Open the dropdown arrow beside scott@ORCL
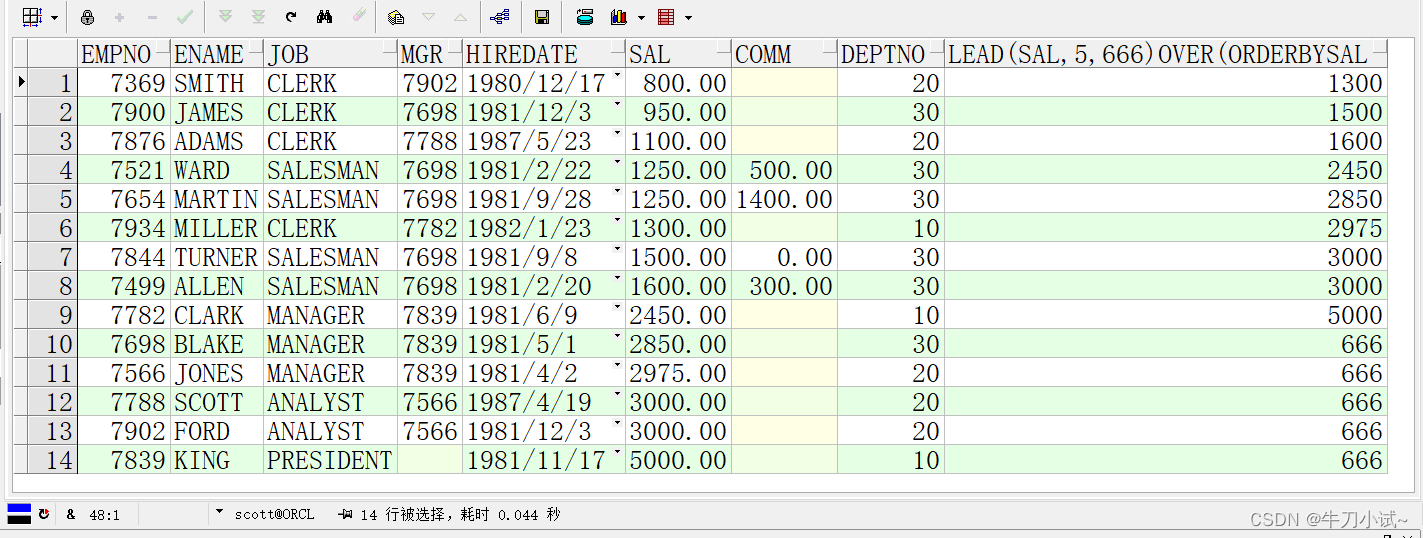This screenshot has height=538, width=1423. (219, 513)
